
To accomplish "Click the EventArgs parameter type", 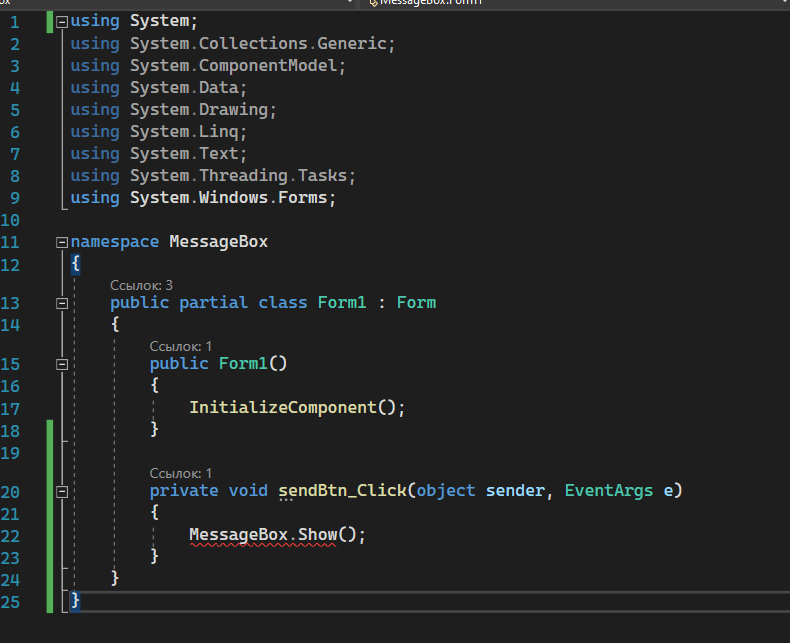I will pos(609,490).
